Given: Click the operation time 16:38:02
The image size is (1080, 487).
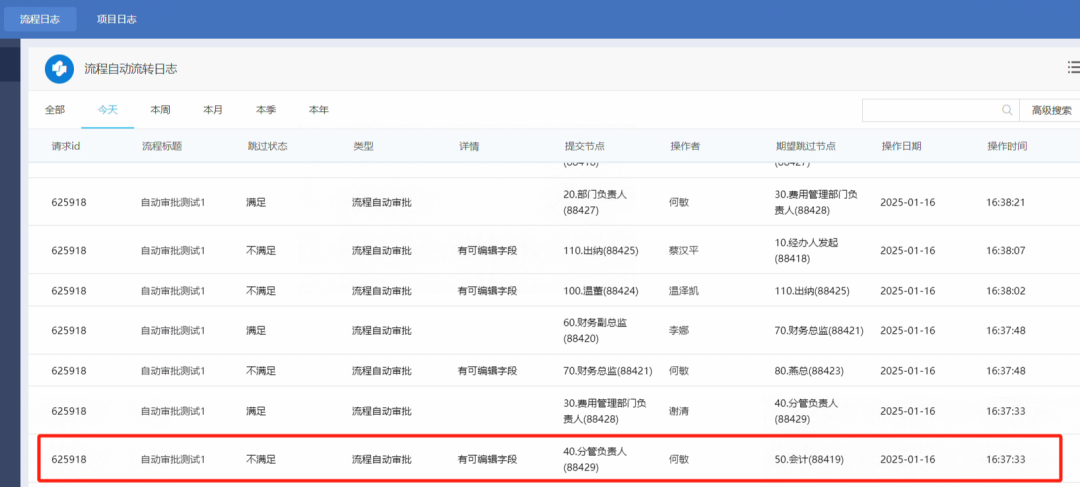Looking at the screenshot, I should pyautogui.click(x=1006, y=291).
